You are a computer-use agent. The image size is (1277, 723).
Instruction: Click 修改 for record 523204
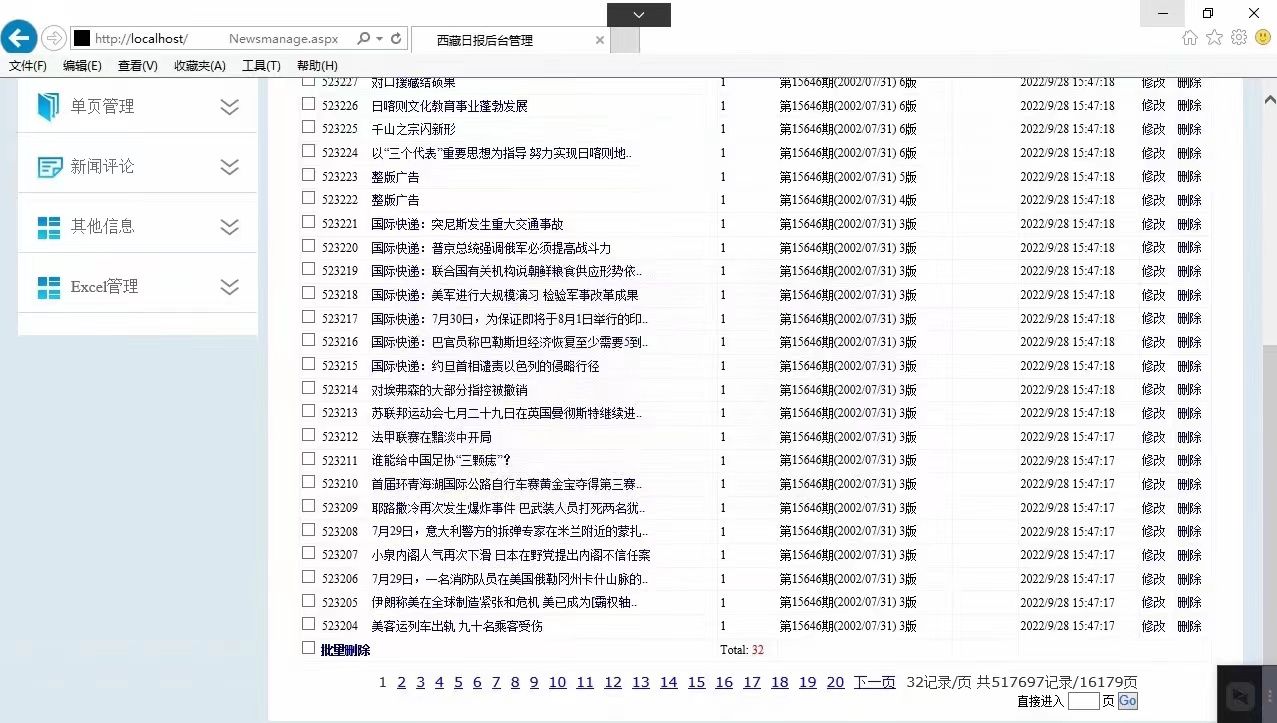click(x=1153, y=626)
